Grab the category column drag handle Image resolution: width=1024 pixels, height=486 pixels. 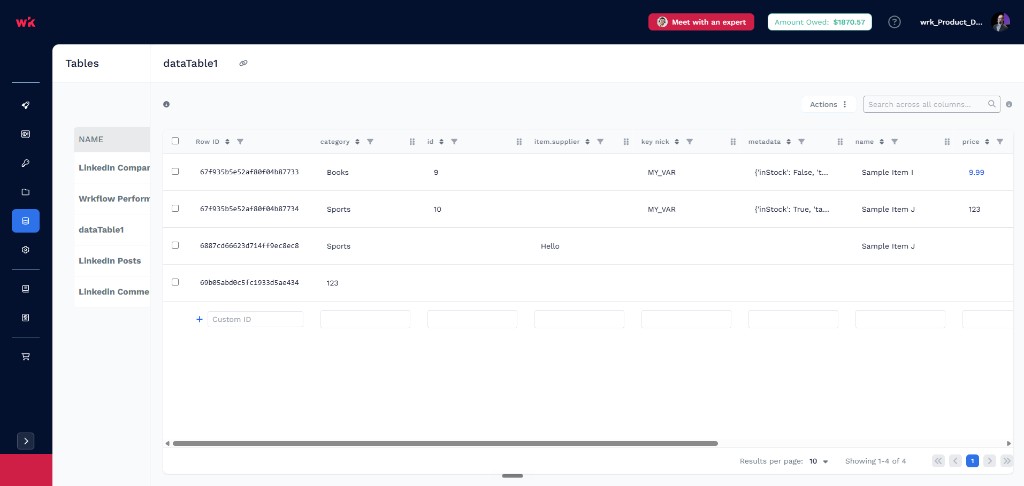(412, 142)
